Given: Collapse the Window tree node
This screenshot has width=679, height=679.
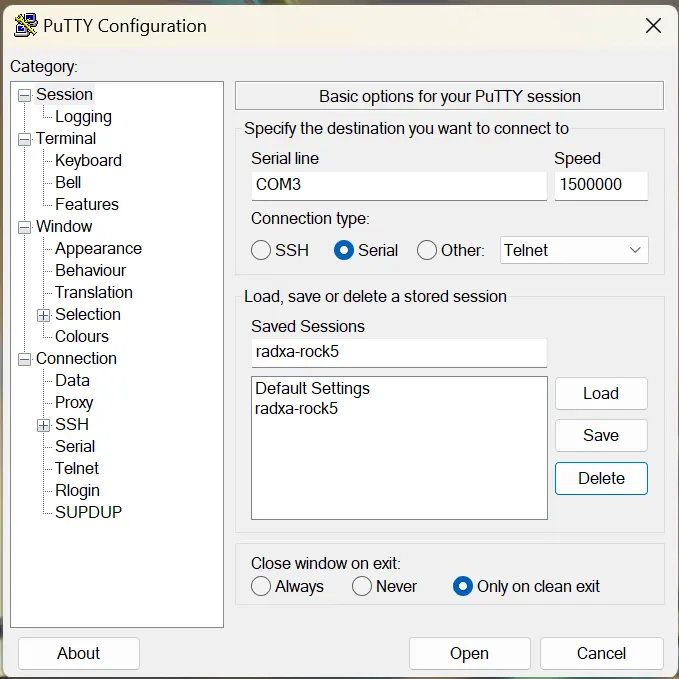Looking at the screenshot, I should [x=25, y=227].
